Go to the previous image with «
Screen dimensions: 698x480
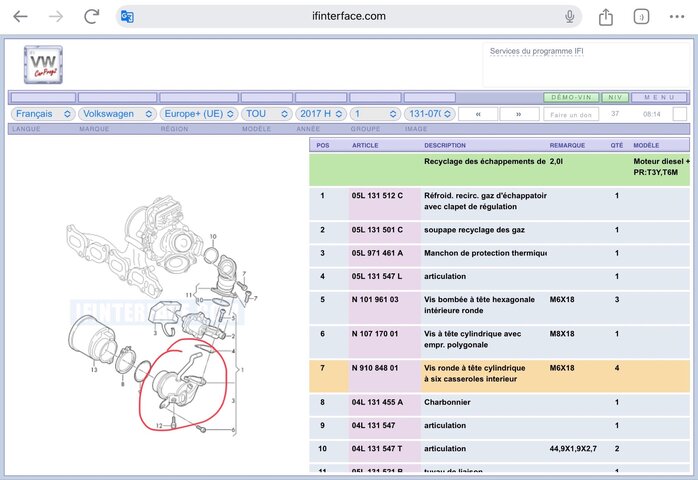[478, 114]
